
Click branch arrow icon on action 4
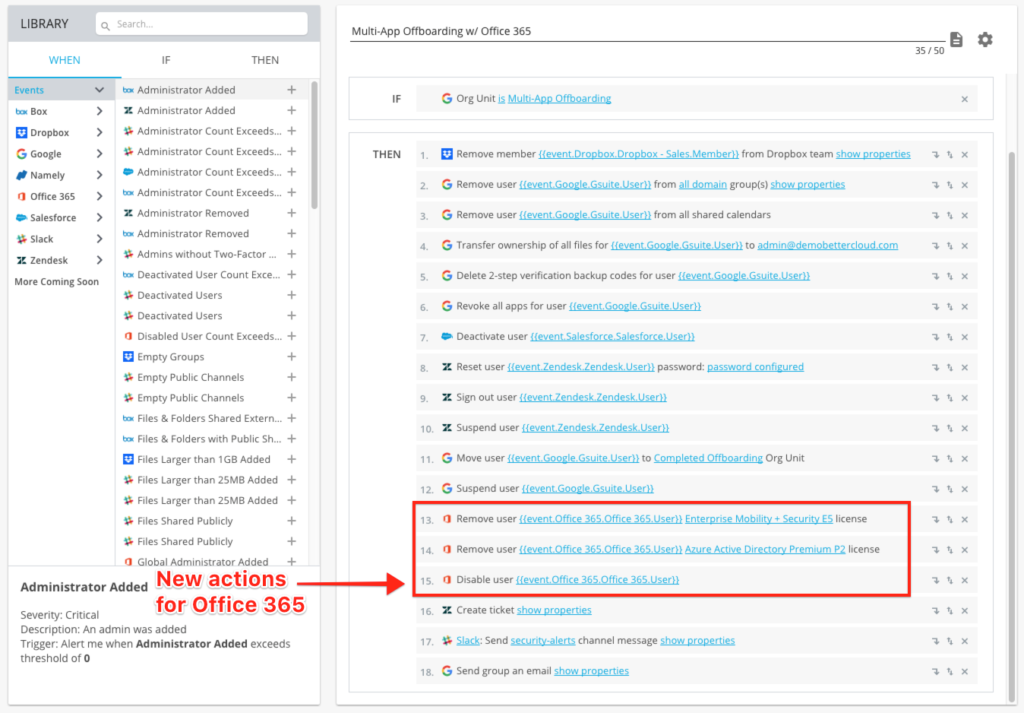[x=935, y=246]
